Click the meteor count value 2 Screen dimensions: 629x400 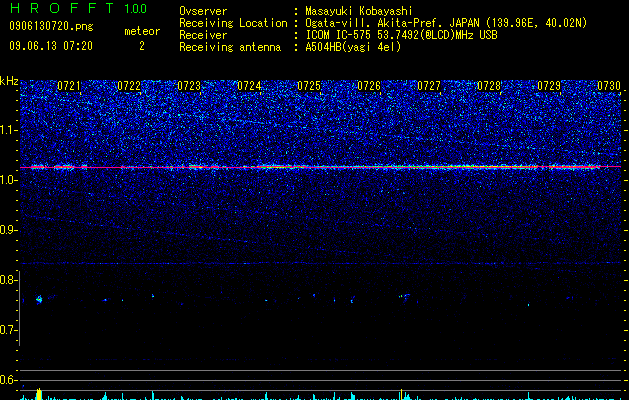[x=142, y=46]
